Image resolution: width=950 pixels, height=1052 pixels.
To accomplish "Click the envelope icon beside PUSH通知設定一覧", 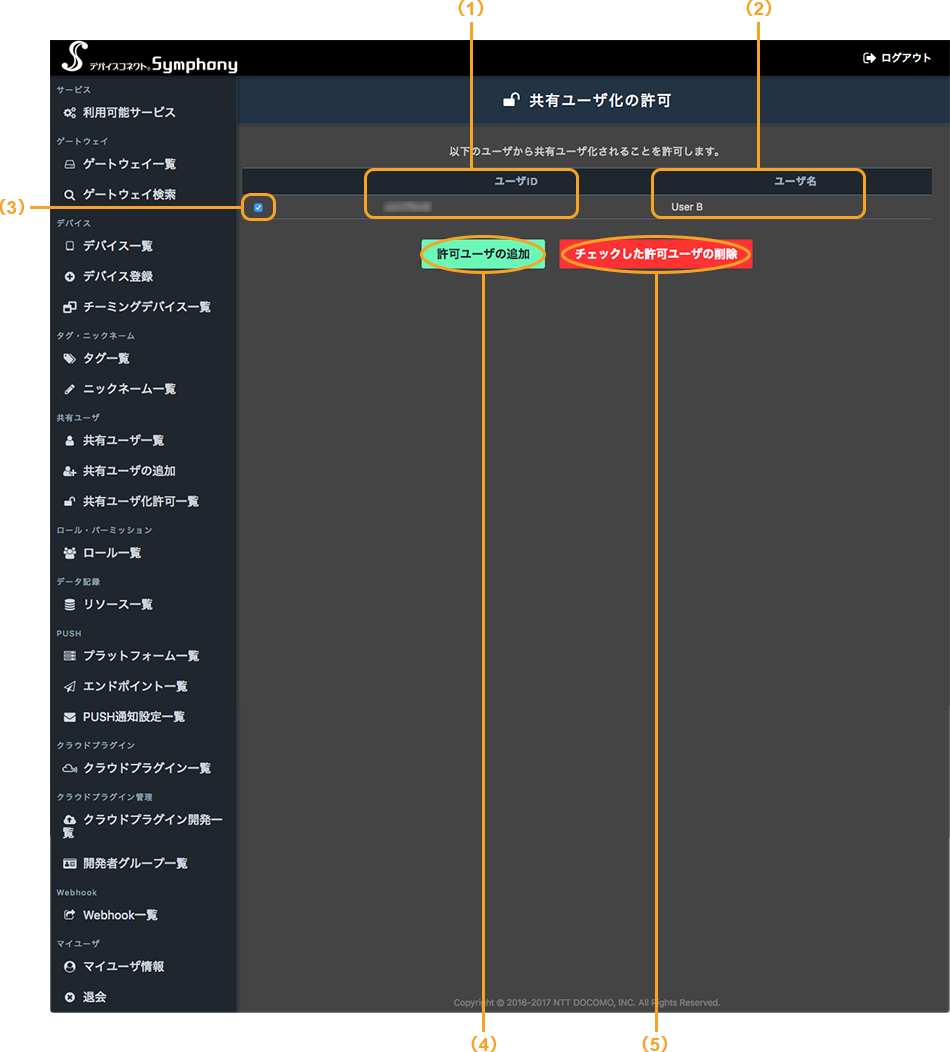I will [69, 717].
